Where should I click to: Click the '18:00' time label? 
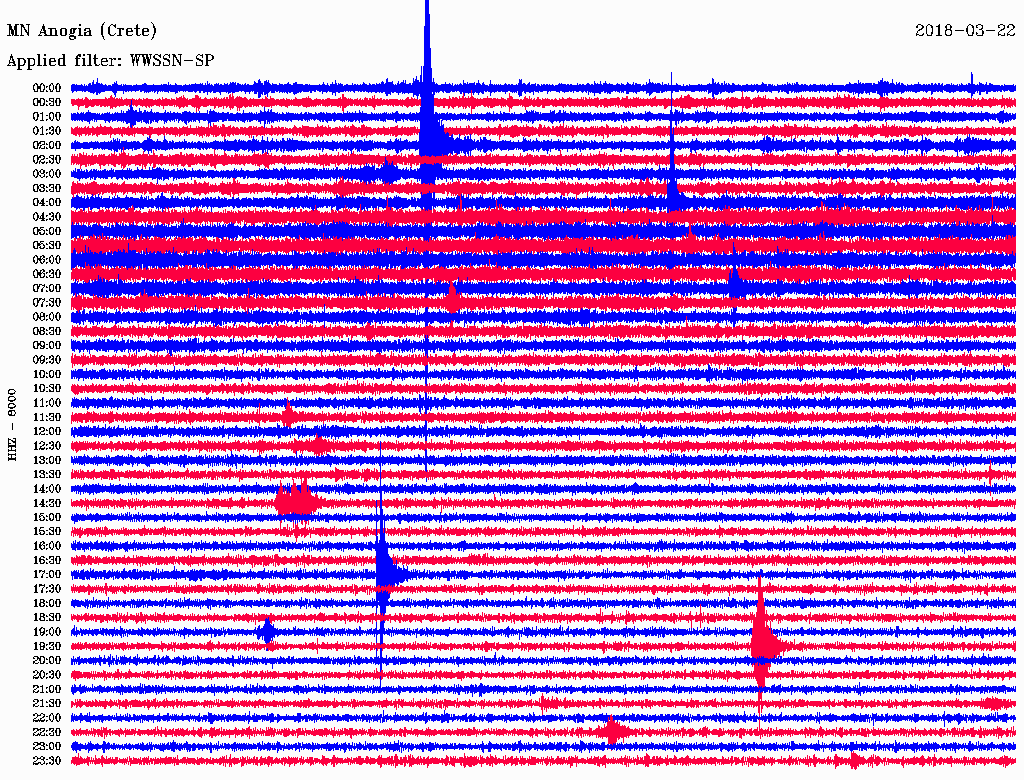point(46,604)
